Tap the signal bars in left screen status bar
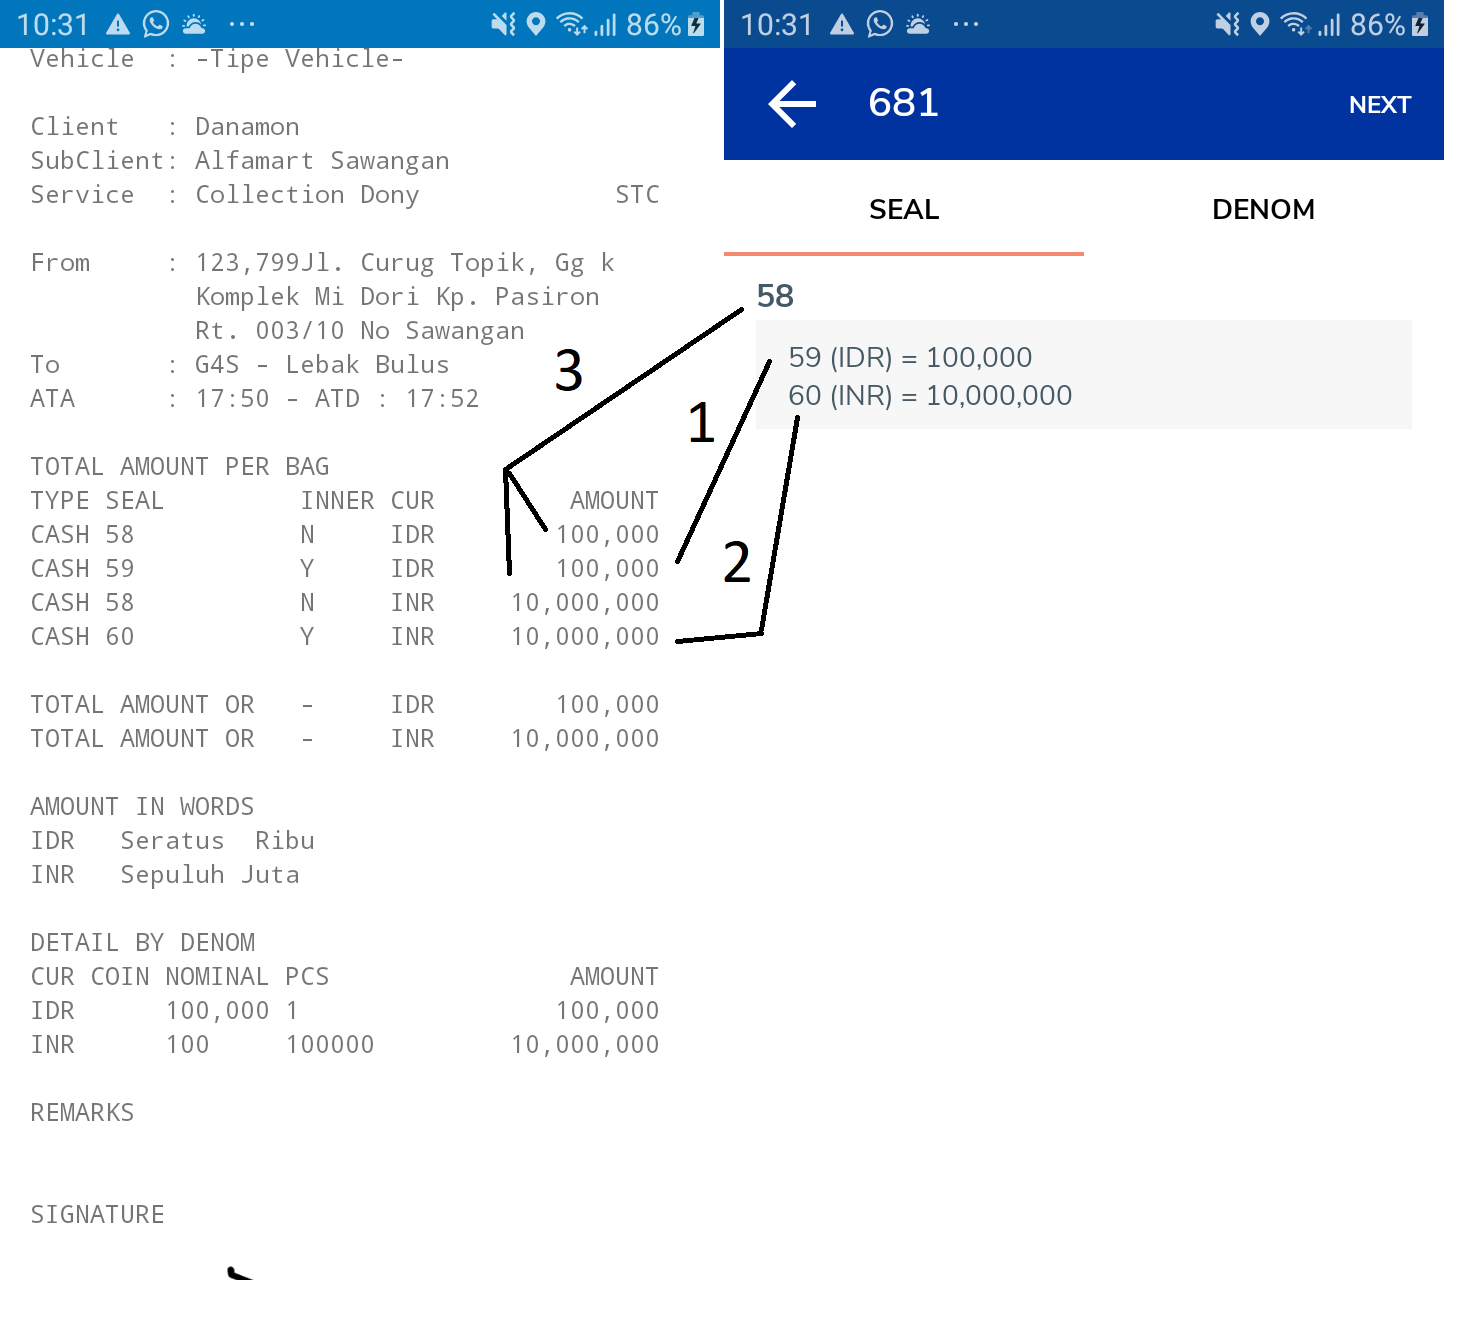The width and height of the screenshot is (1468, 1344). point(605,25)
